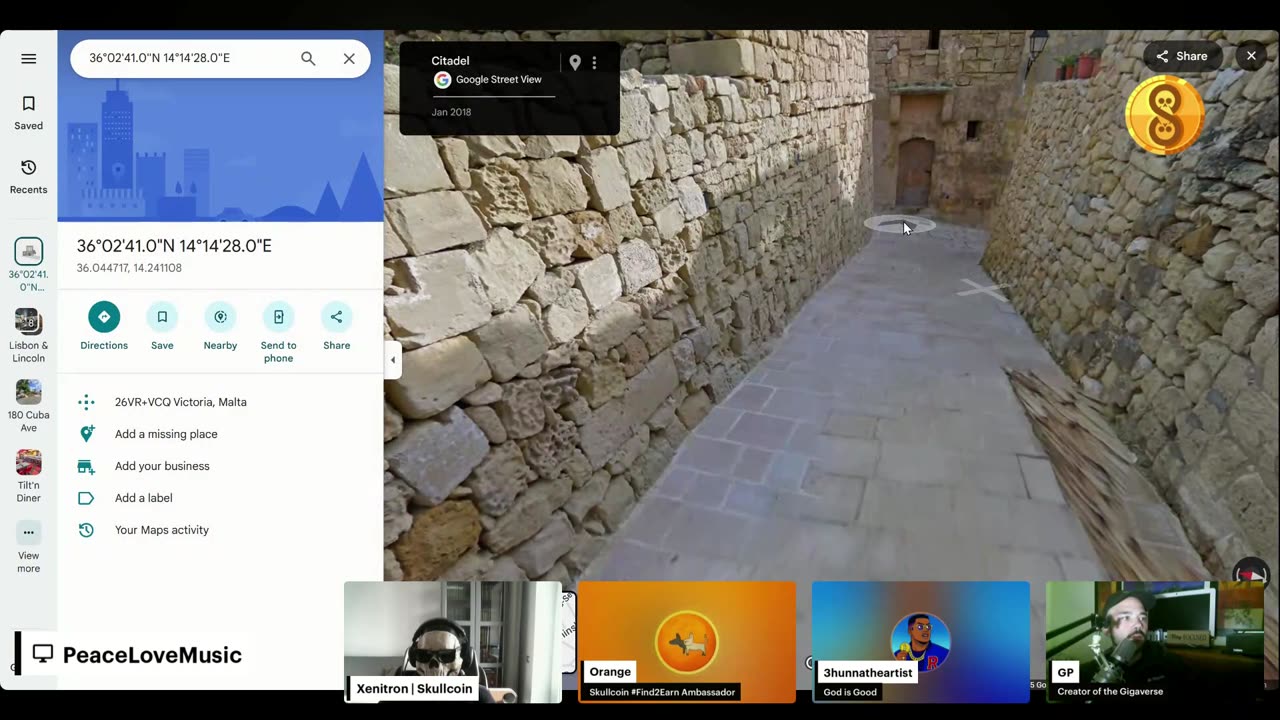Click Google Street View attribution link
Viewport: 1280px width, 720px height.
click(498, 80)
